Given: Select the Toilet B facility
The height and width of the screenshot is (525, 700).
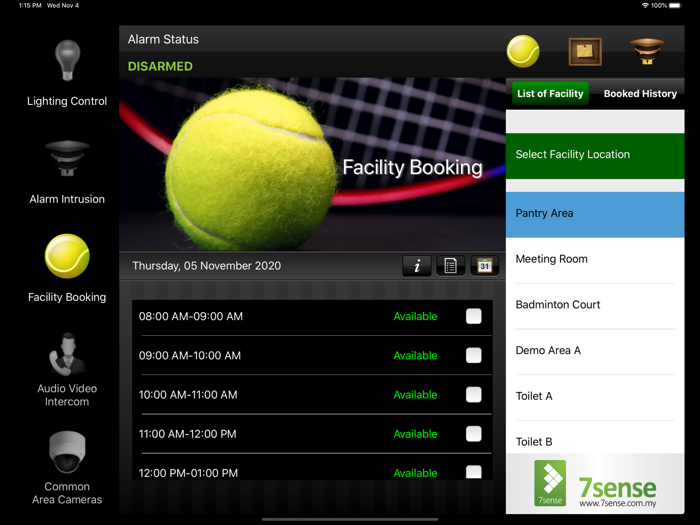Looking at the screenshot, I should [595, 438].
